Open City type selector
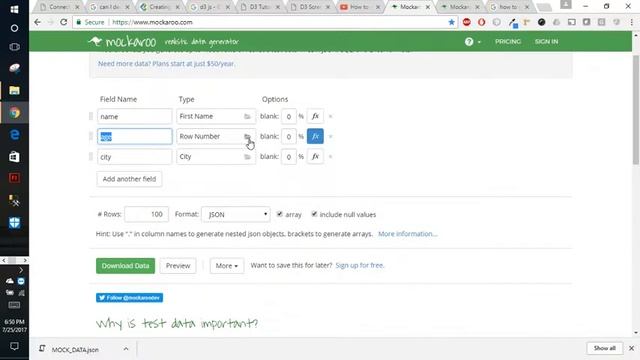 [216, 157]
